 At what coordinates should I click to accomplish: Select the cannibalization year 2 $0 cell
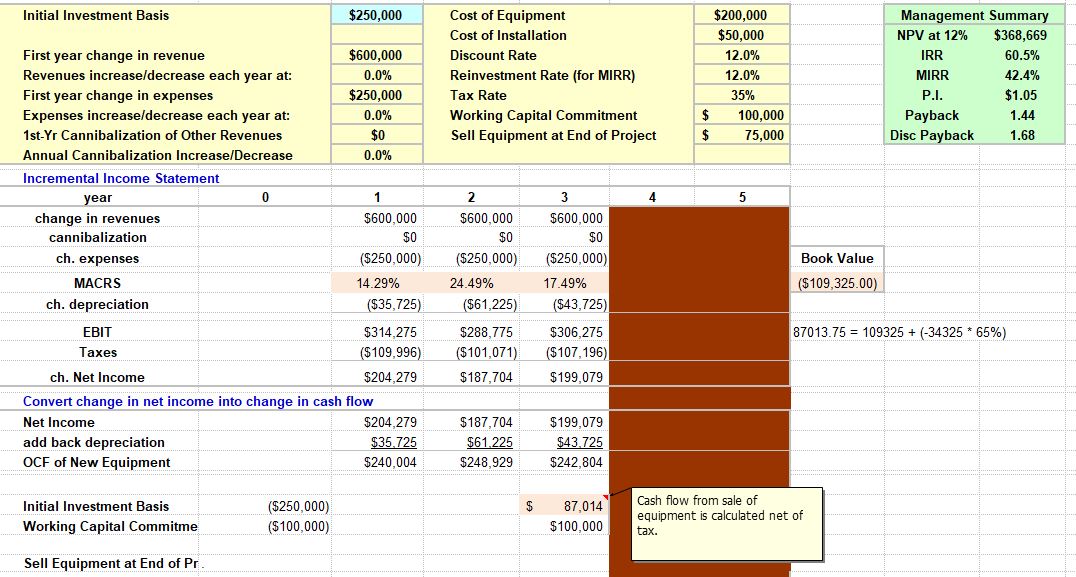tap(471, 237)
